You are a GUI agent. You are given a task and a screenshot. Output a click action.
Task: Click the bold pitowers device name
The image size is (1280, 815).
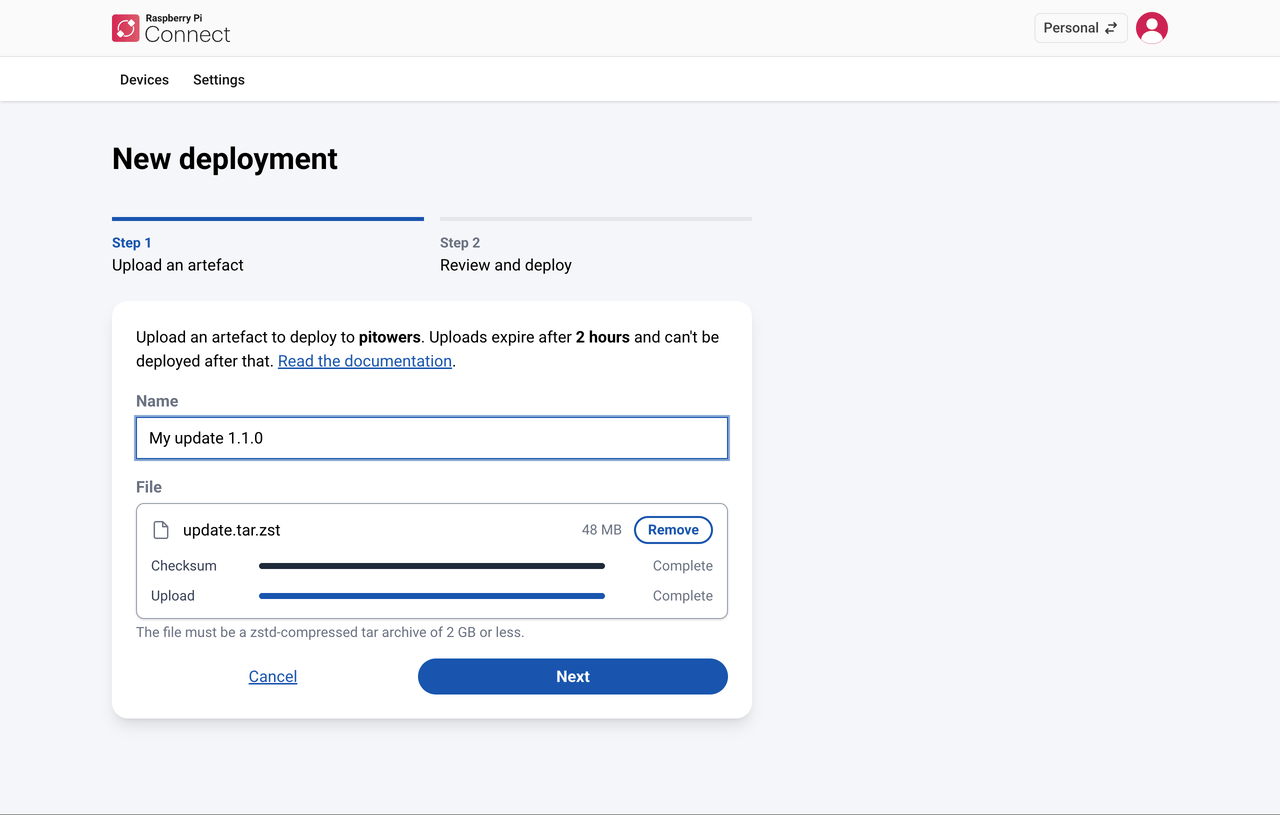(390, 337)
